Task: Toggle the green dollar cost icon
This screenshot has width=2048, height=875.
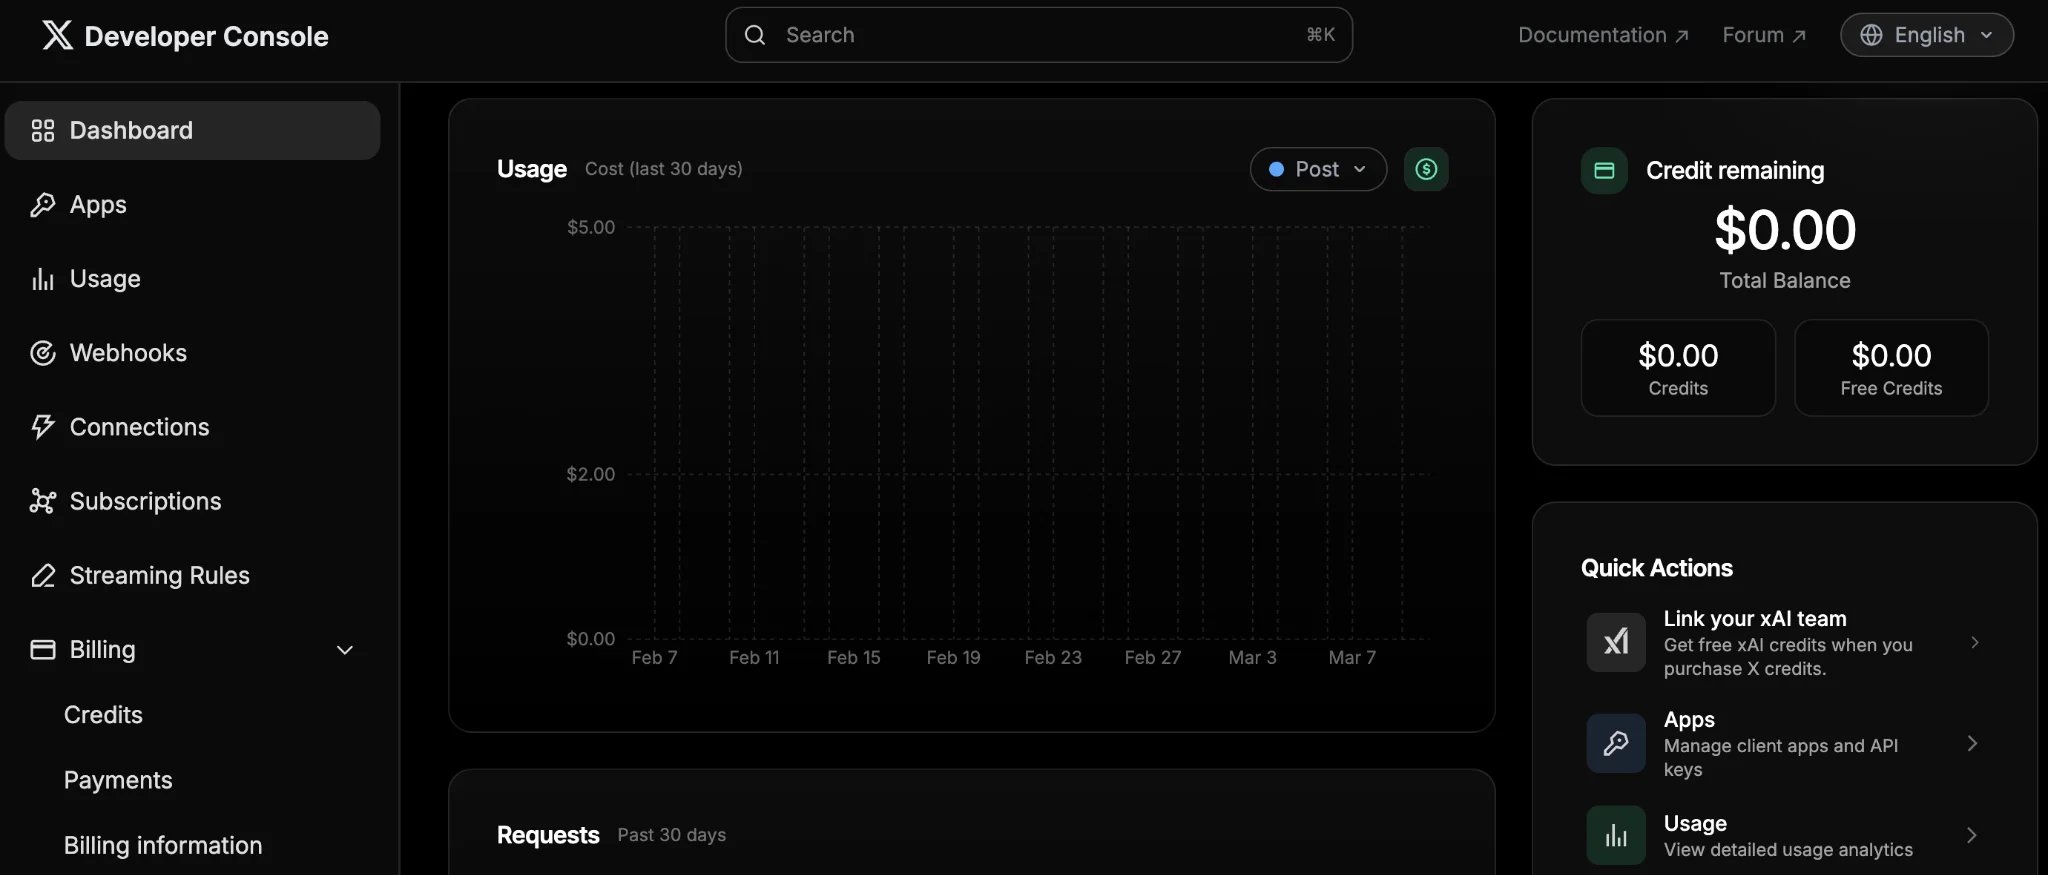Action: coord(1426,169)
